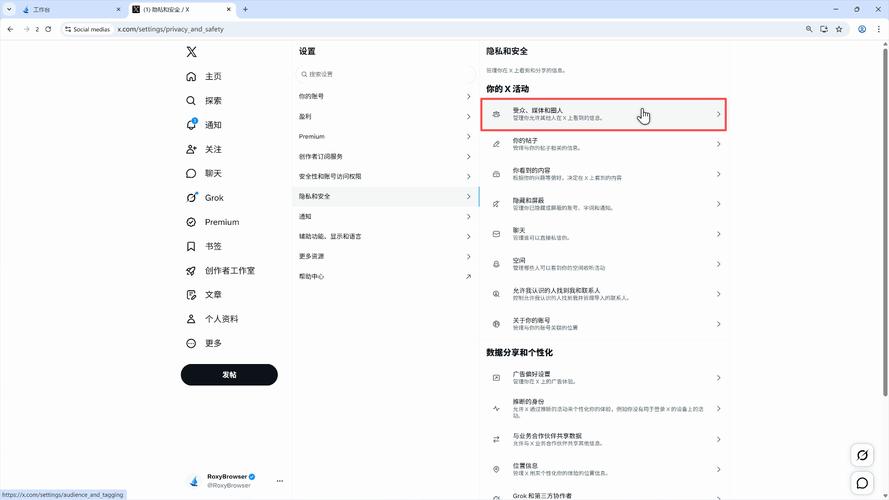Viewport: 889px width, 500px height.
Task: Click the mute icon beside 隐藏和屏蔽
Action: [x=496, y=204]
